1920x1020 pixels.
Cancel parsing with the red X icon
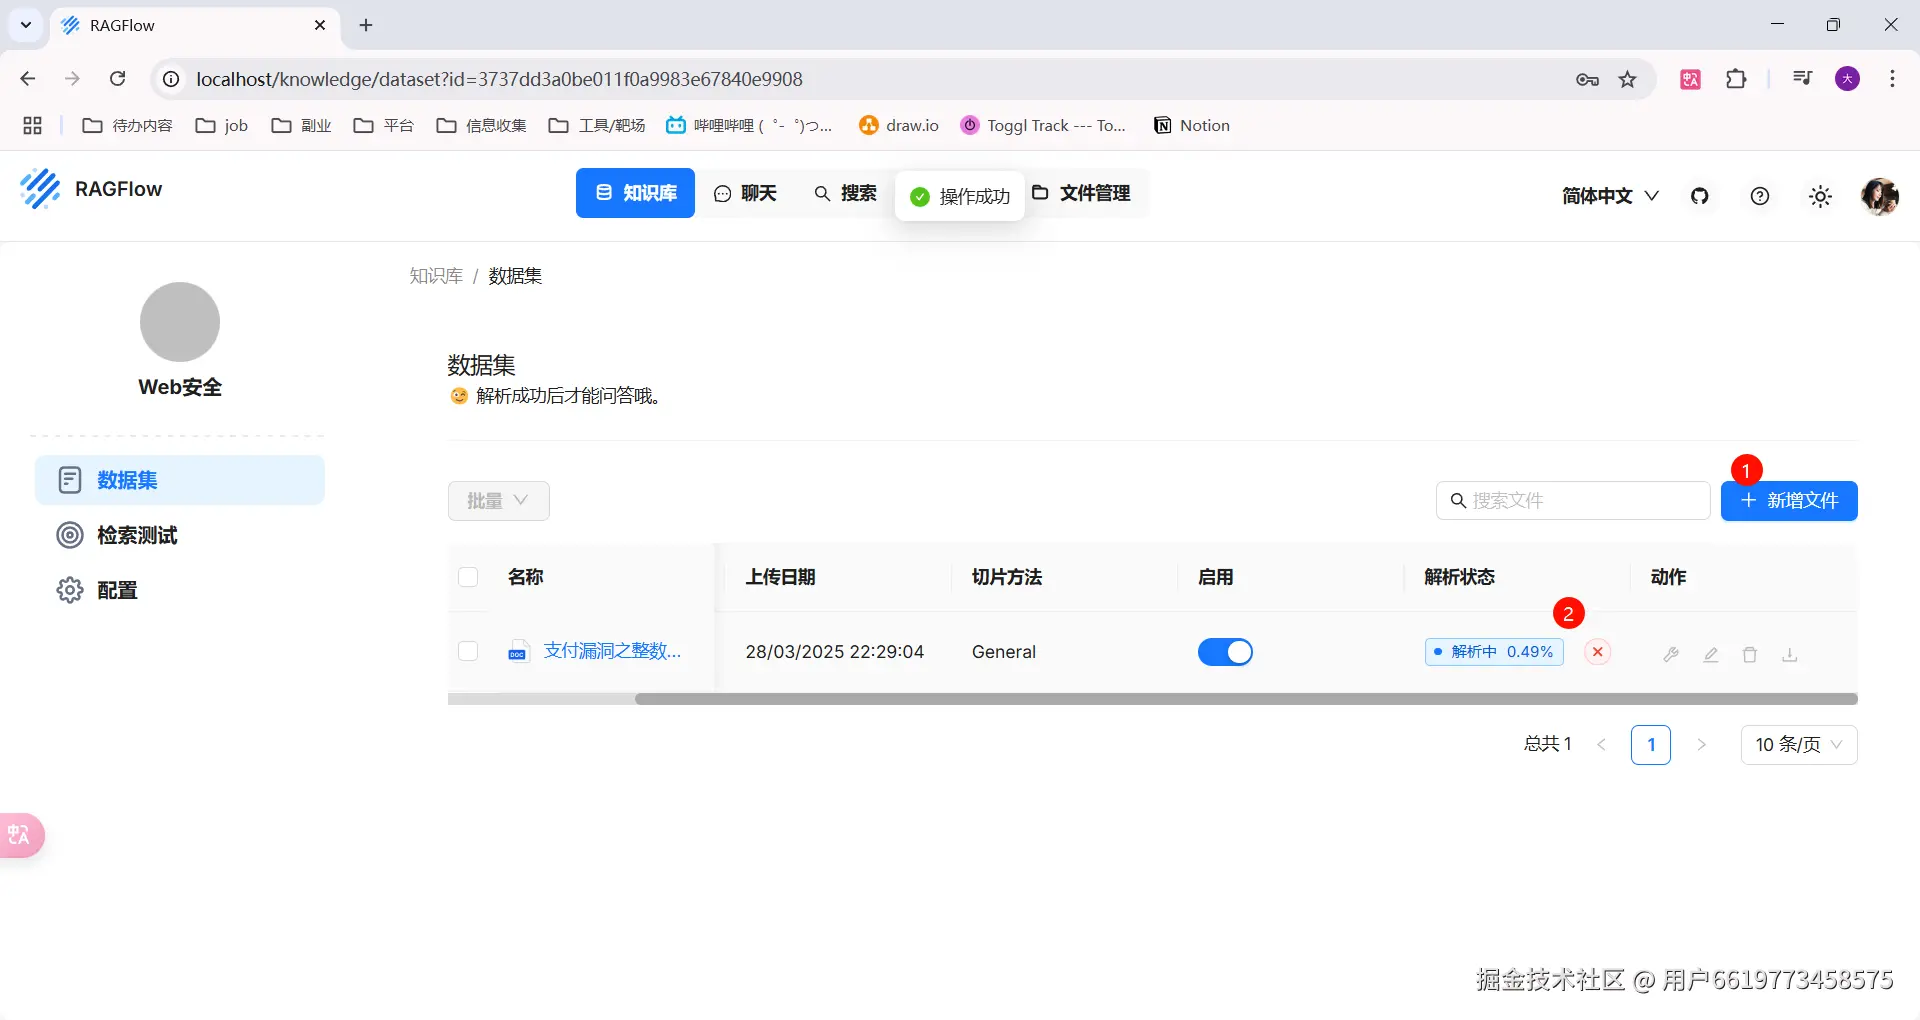coord(1598,652)
